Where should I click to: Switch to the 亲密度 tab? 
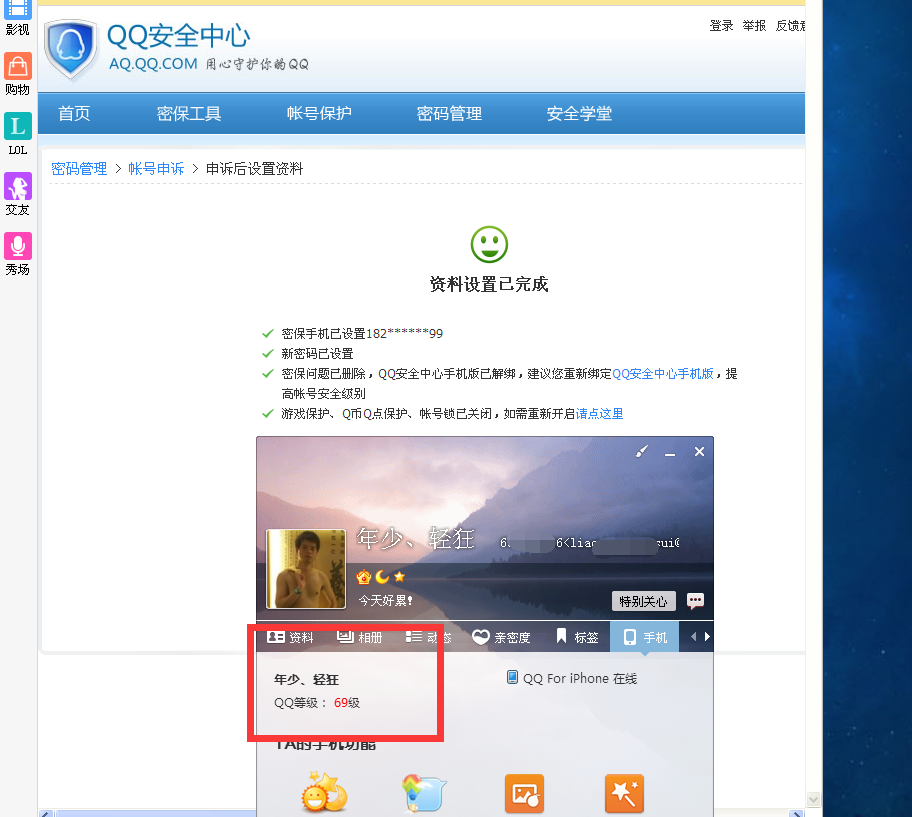[x=501, y=637]
